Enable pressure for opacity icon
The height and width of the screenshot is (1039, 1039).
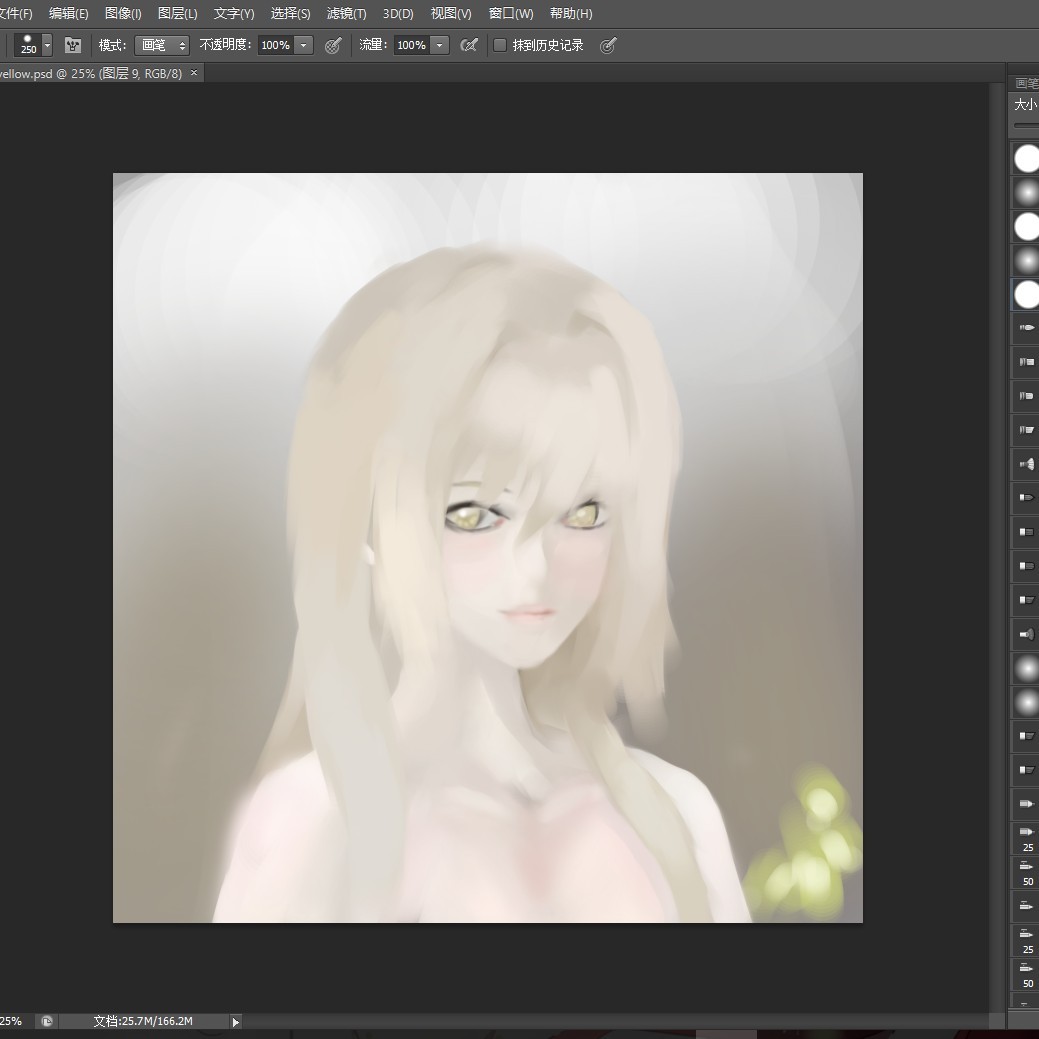point(334,45)
